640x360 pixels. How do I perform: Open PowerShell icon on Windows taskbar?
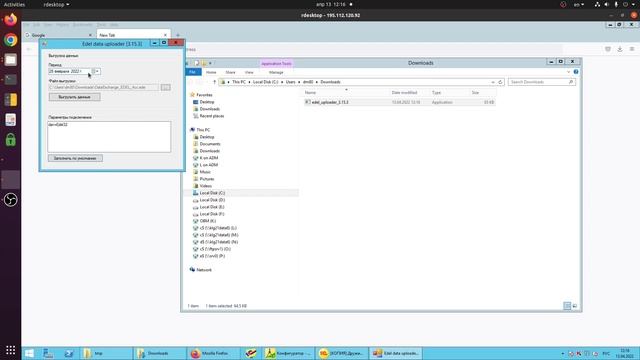click(69, 353)
